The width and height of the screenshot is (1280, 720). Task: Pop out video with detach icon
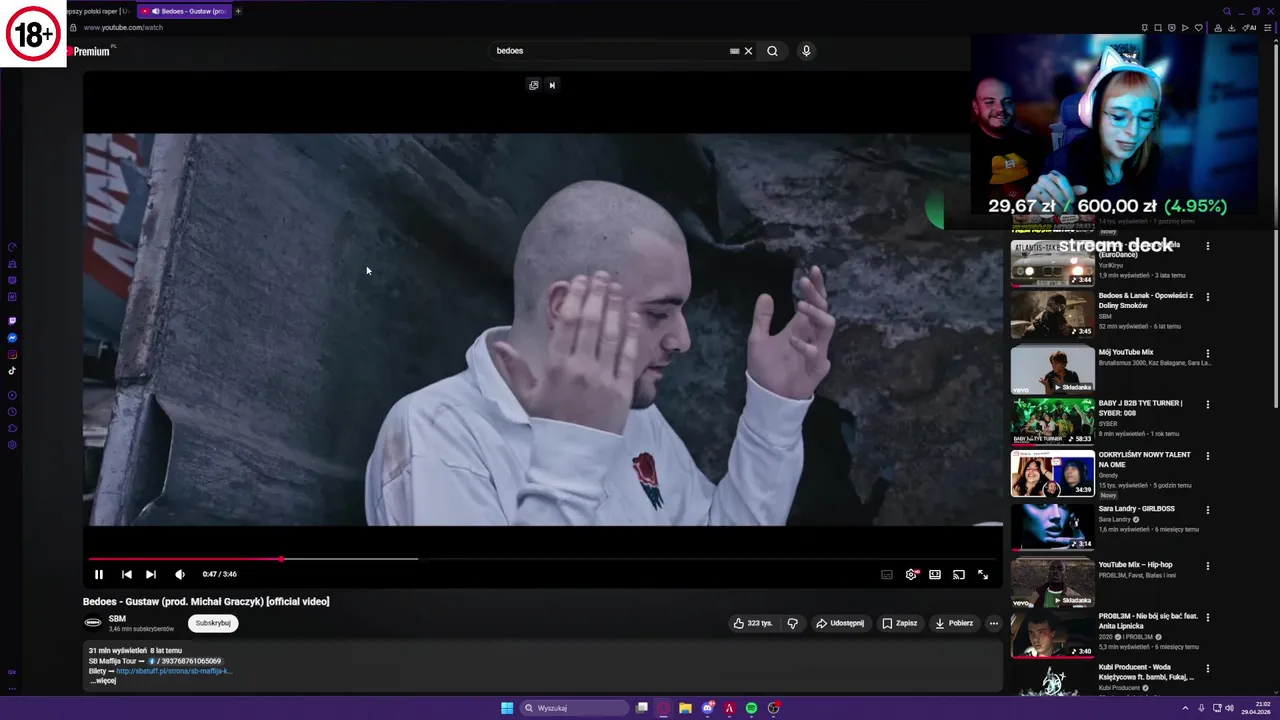point(533,85)
